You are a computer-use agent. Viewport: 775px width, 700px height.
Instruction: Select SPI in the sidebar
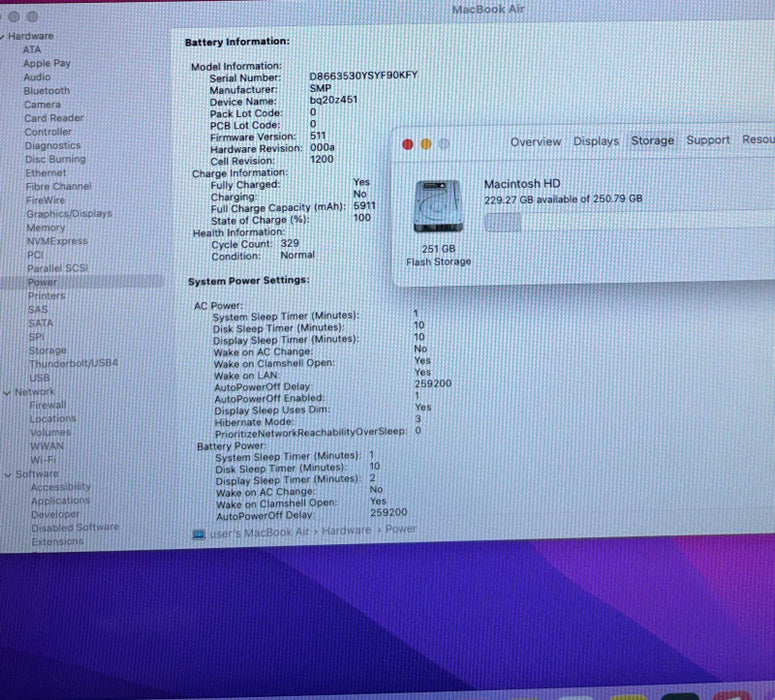[x=36, y=337]
